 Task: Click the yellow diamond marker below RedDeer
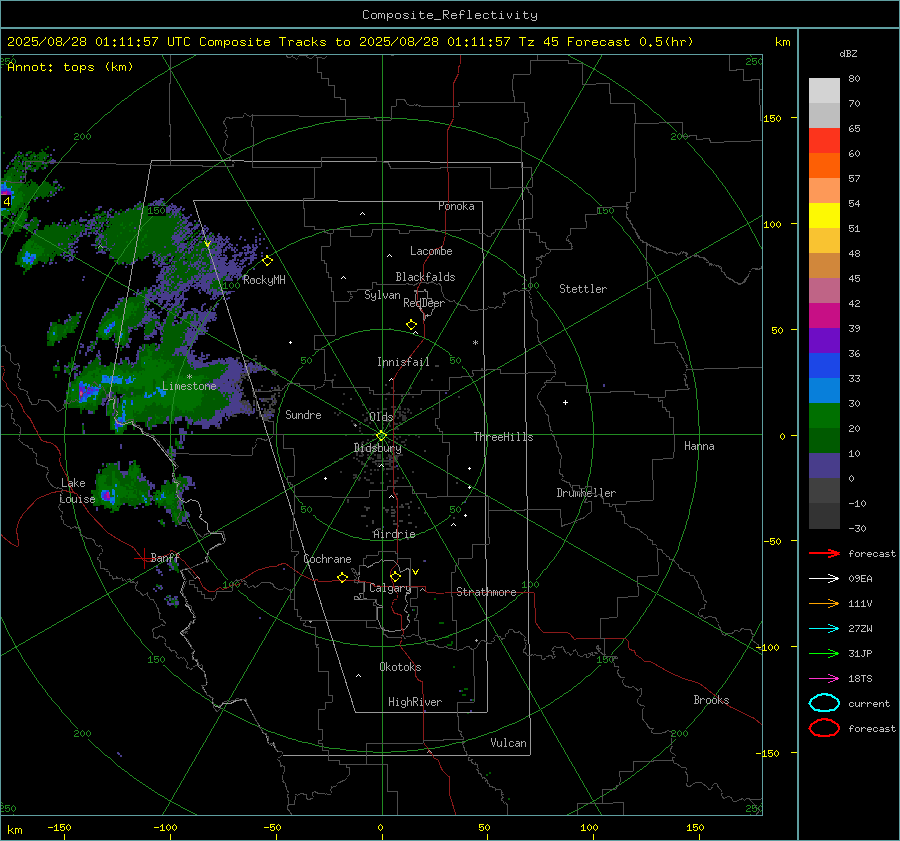tap(411, 325)
